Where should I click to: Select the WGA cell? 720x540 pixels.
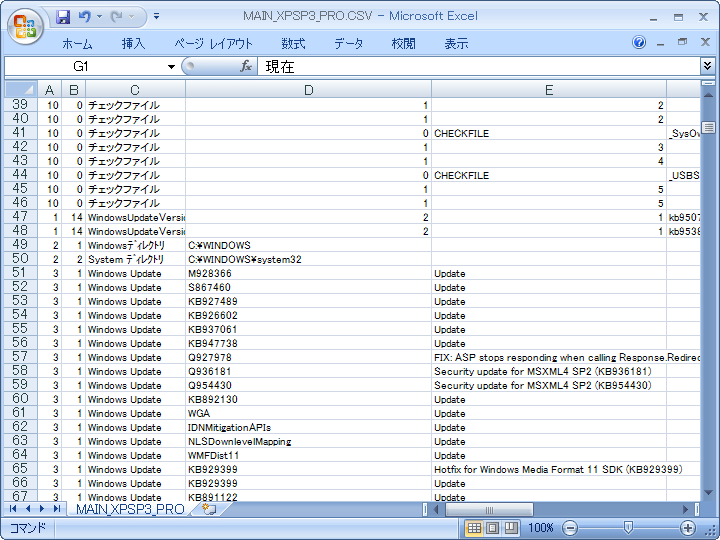point(309,413)
